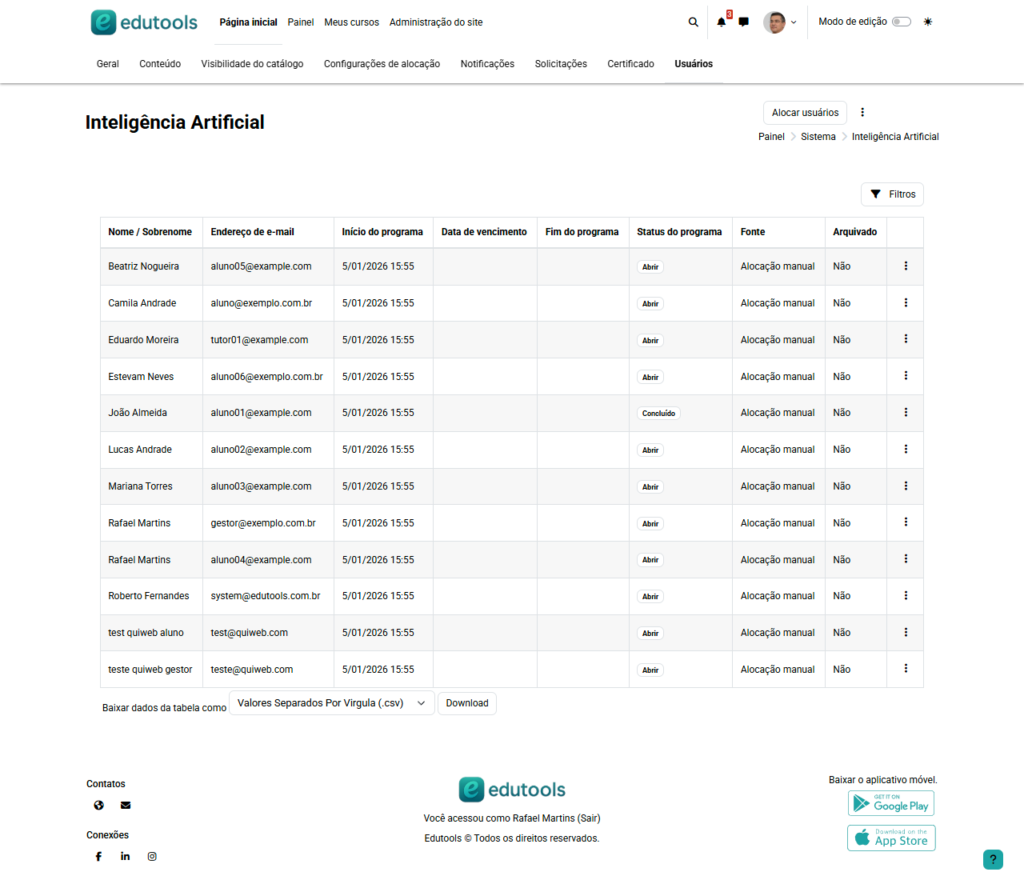Click the Download button

pyautogui.click(x=467, y=703)
